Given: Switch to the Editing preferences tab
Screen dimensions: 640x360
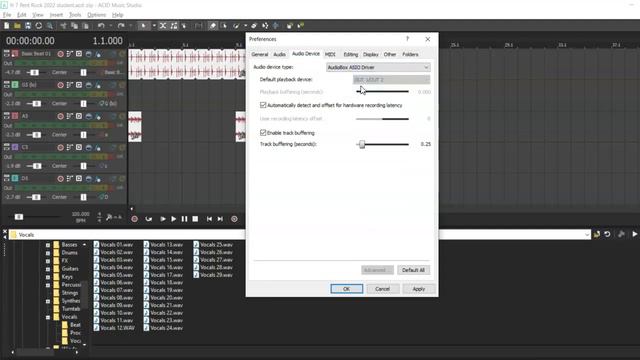Looking at the screenshot, I should coord(351,54).
